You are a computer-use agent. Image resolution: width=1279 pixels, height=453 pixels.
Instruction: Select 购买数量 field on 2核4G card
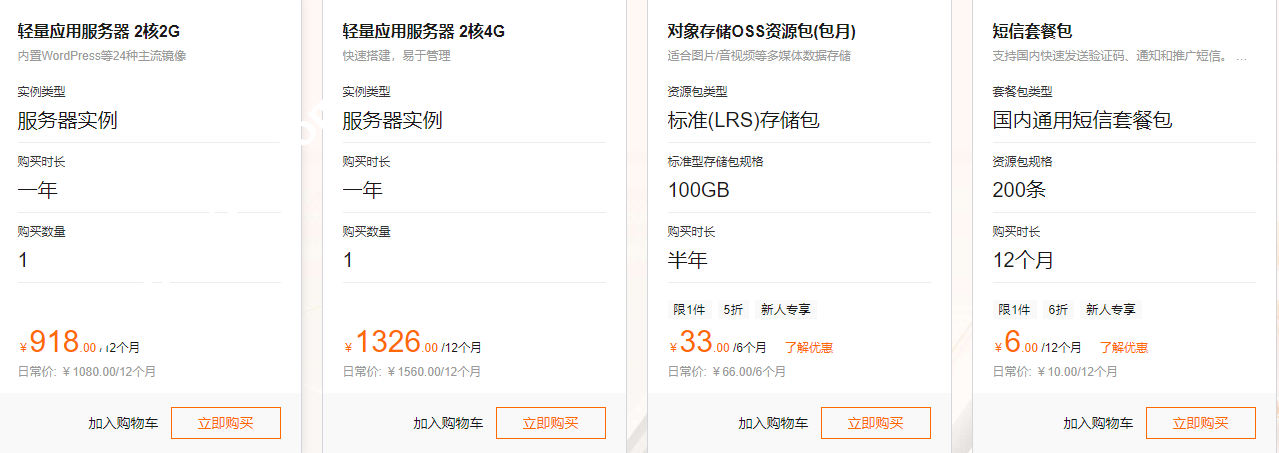click(474, 260)
